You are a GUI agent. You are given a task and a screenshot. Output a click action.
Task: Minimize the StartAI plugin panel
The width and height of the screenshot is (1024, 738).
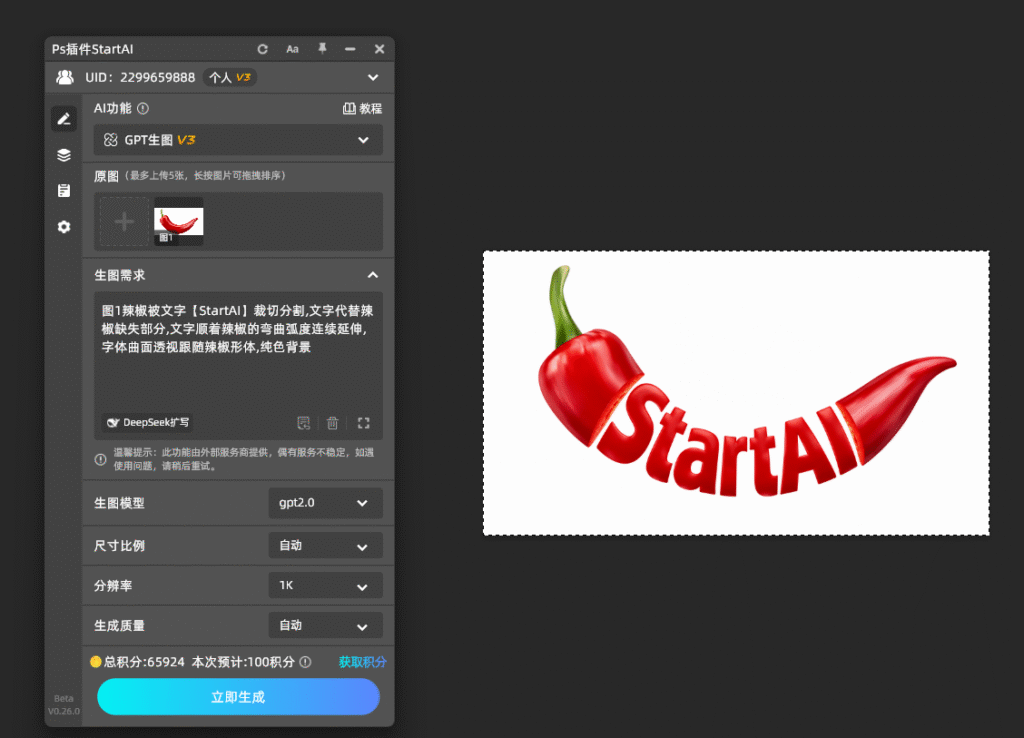coord(350,49)
